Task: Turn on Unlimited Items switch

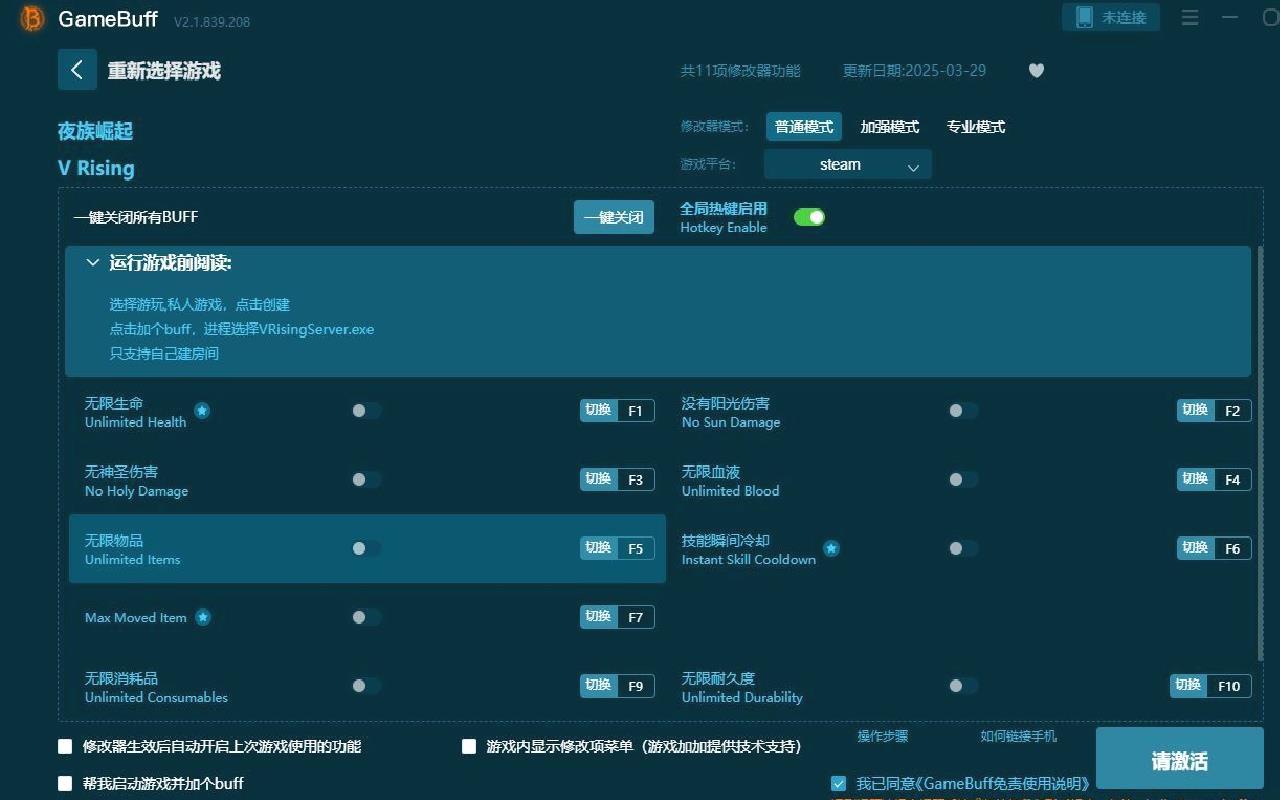Action: 366,548
